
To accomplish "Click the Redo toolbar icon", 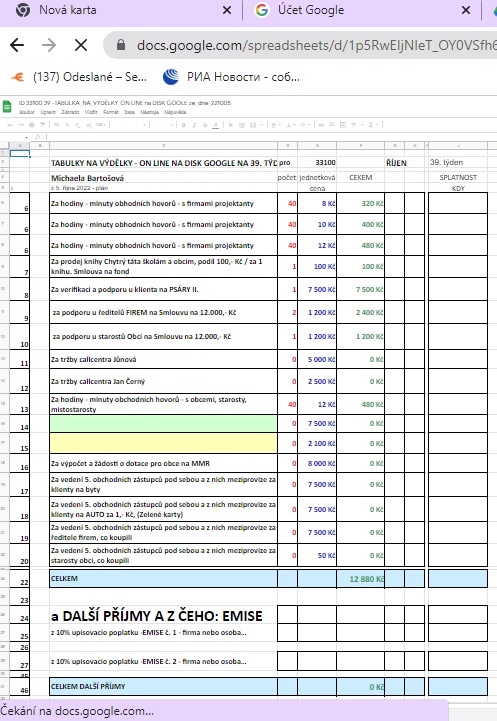I will point(21,125).
